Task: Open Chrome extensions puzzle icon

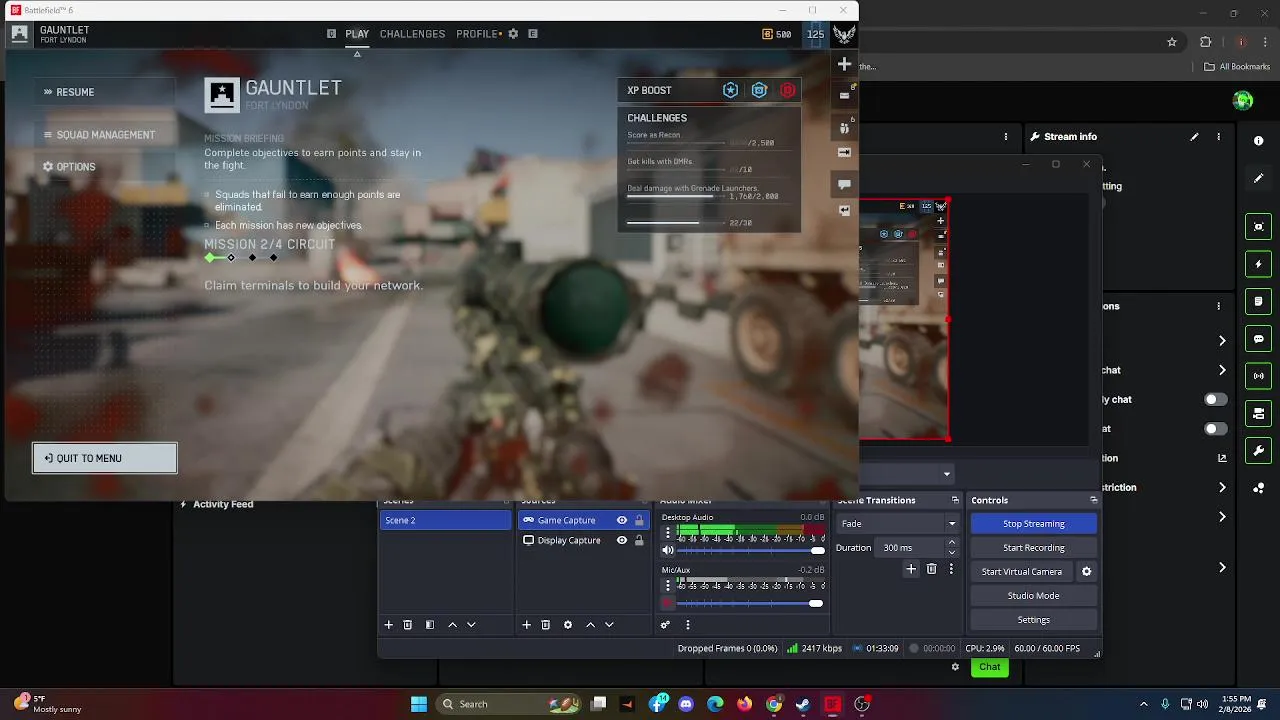Action: click(x=1205, y=42)
